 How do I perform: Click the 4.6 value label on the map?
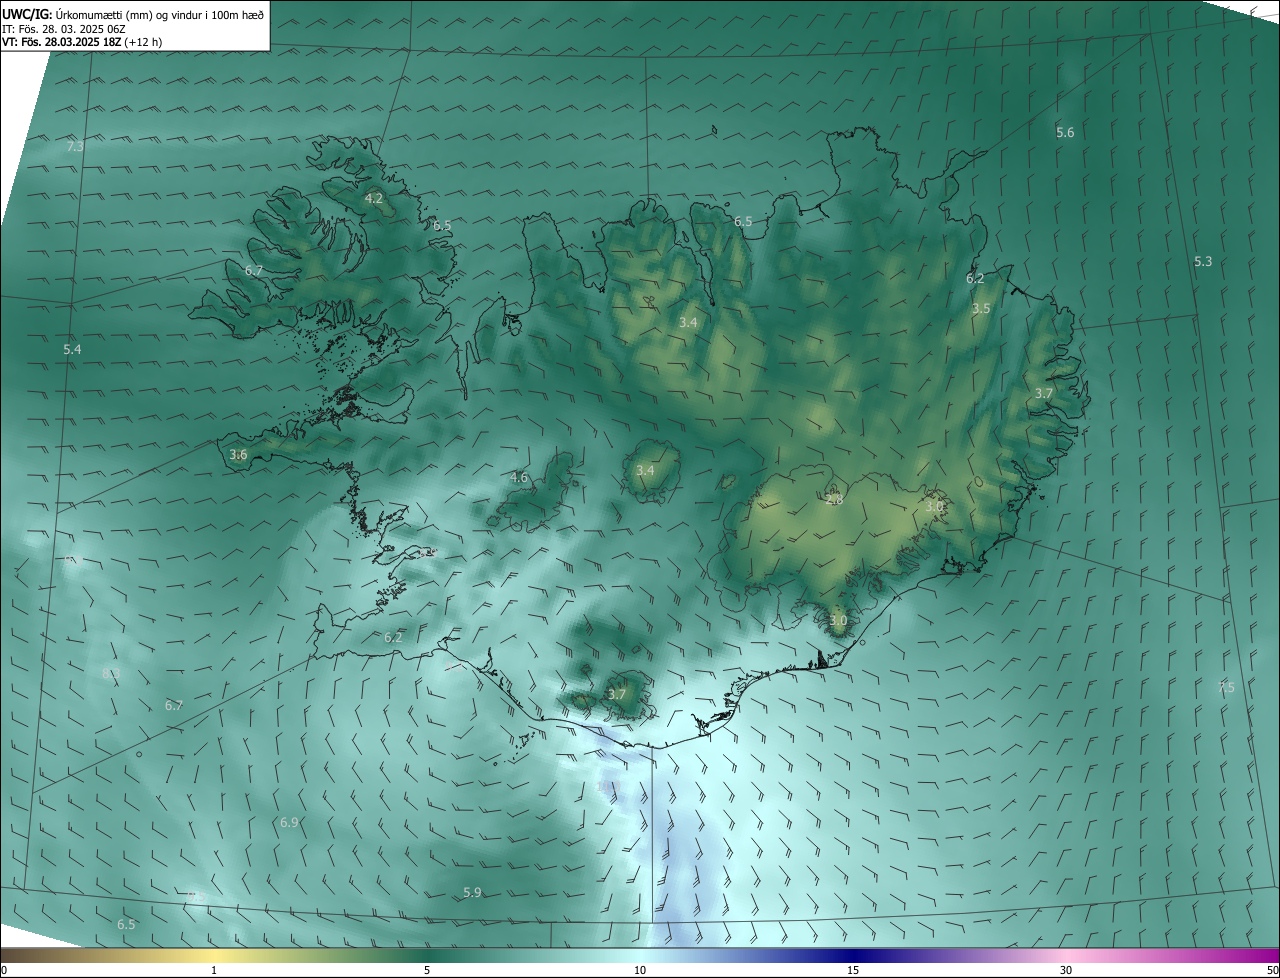coord(519,478)
